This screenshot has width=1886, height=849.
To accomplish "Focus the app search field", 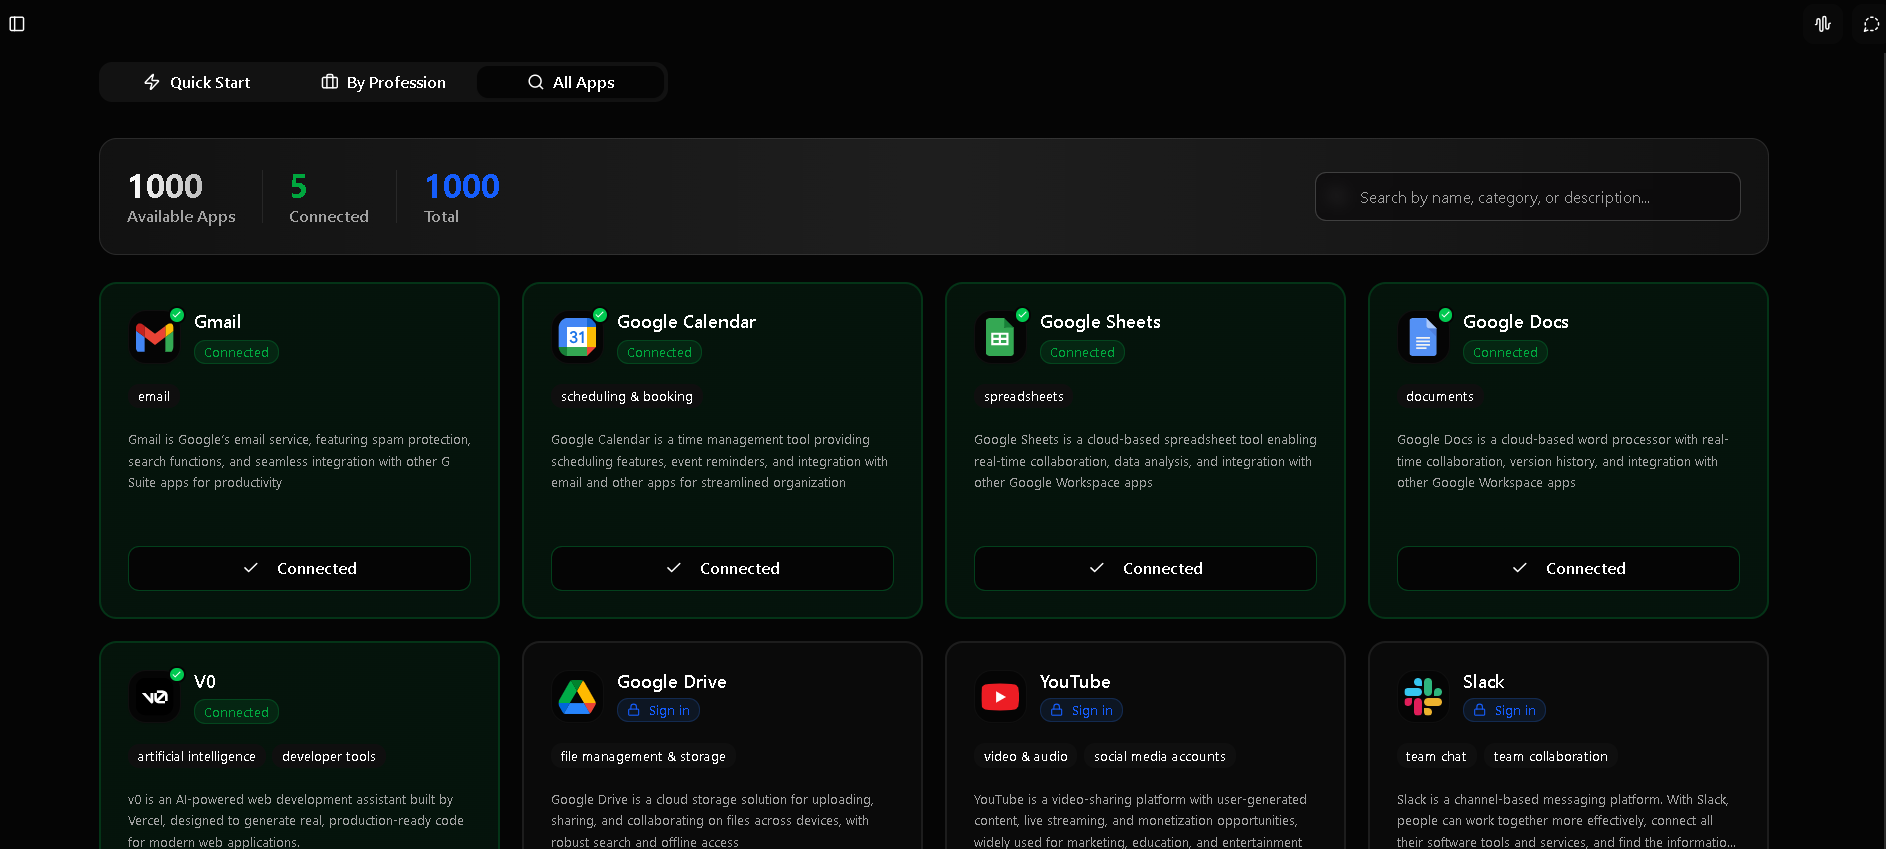I will point(1527,197).
